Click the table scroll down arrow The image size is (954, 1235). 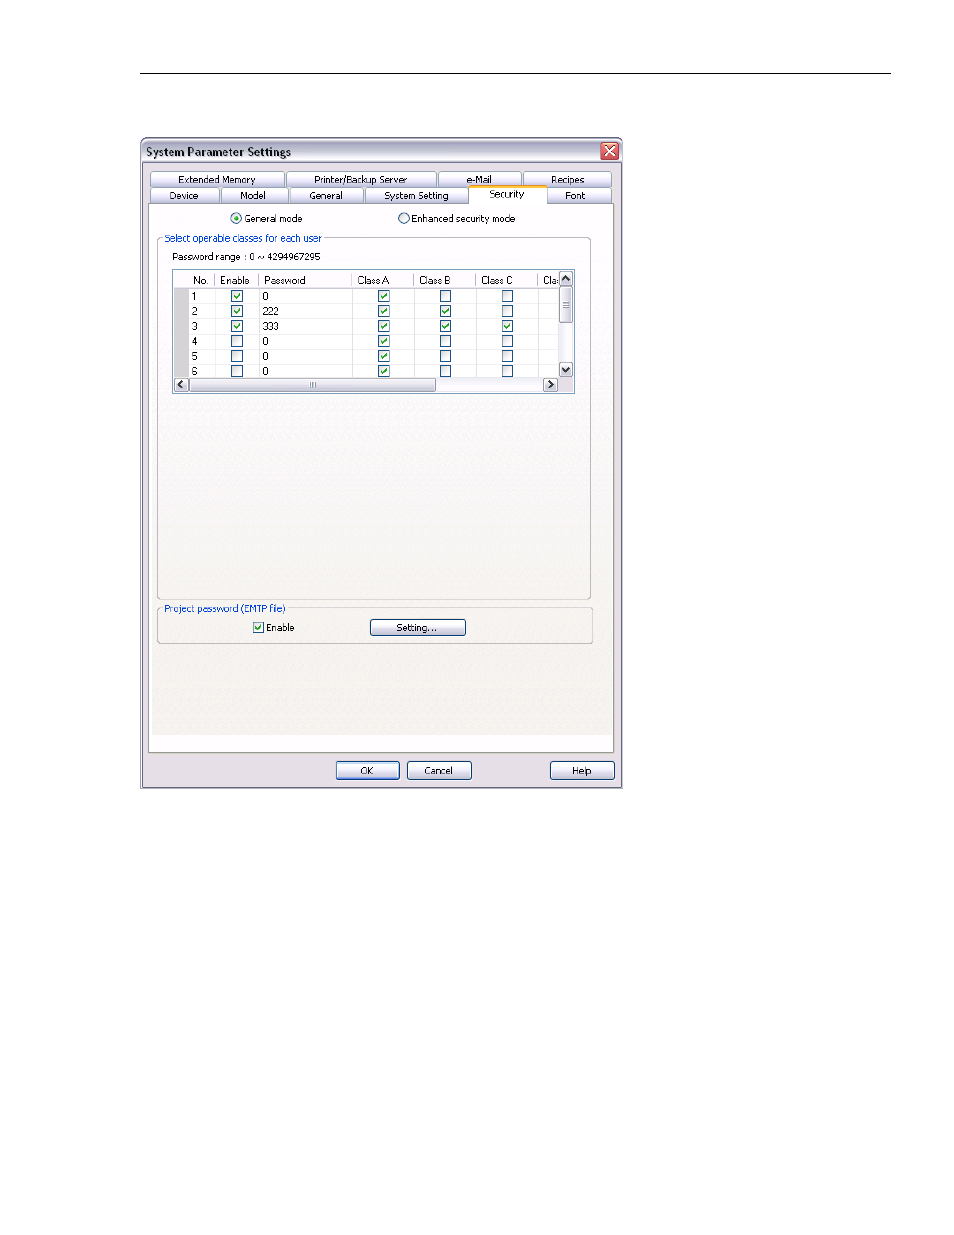566,370
